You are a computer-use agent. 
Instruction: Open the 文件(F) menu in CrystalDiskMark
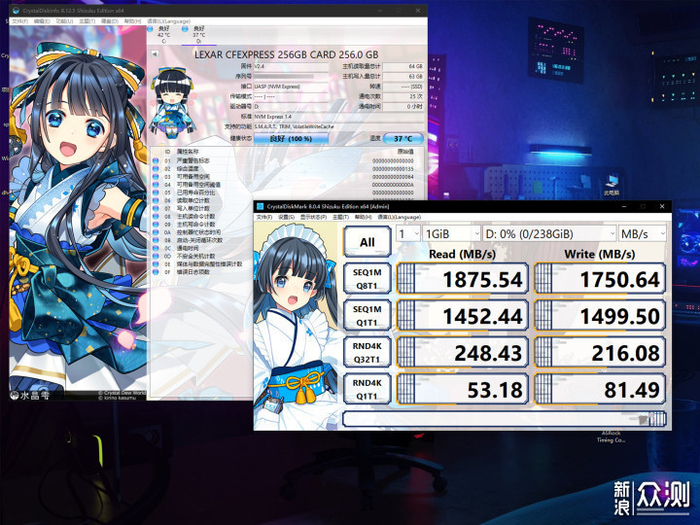[x=264, y=217]
